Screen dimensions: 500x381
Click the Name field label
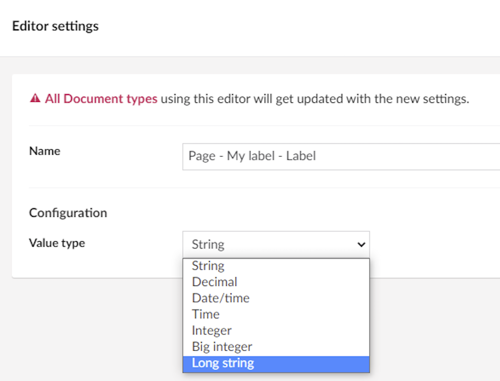[x=45, y=151]
